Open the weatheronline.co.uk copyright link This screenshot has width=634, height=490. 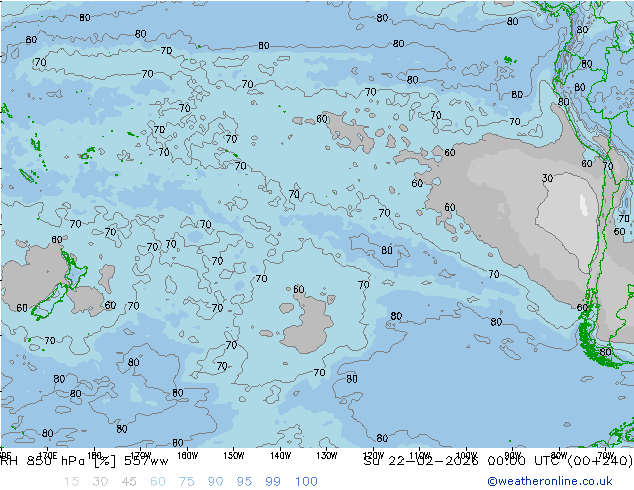(x=549, y=481)
